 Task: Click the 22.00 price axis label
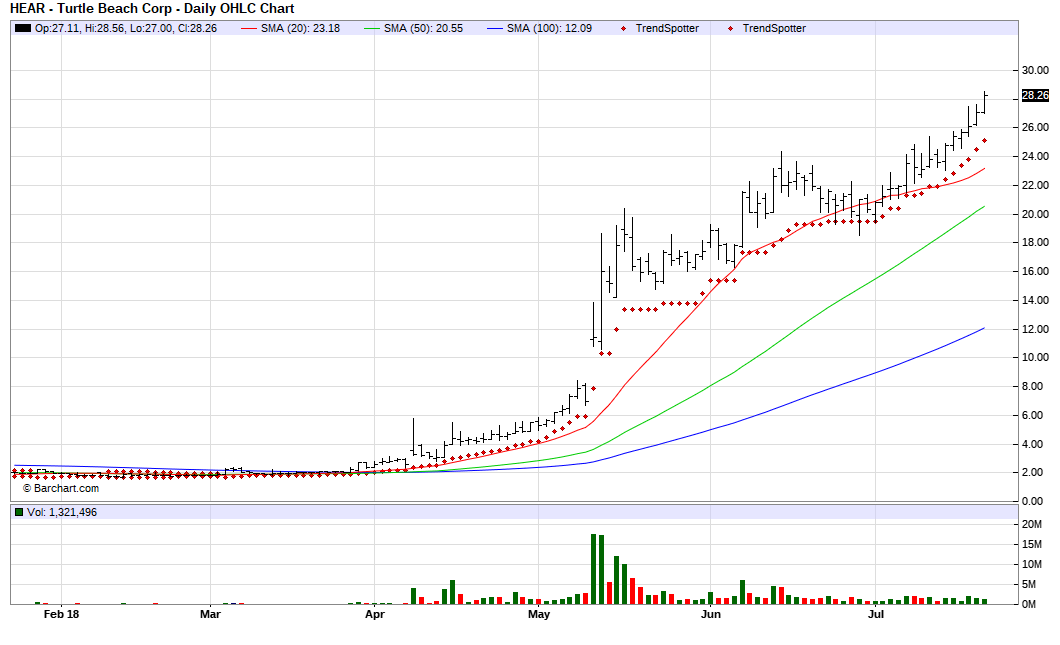1035,185
